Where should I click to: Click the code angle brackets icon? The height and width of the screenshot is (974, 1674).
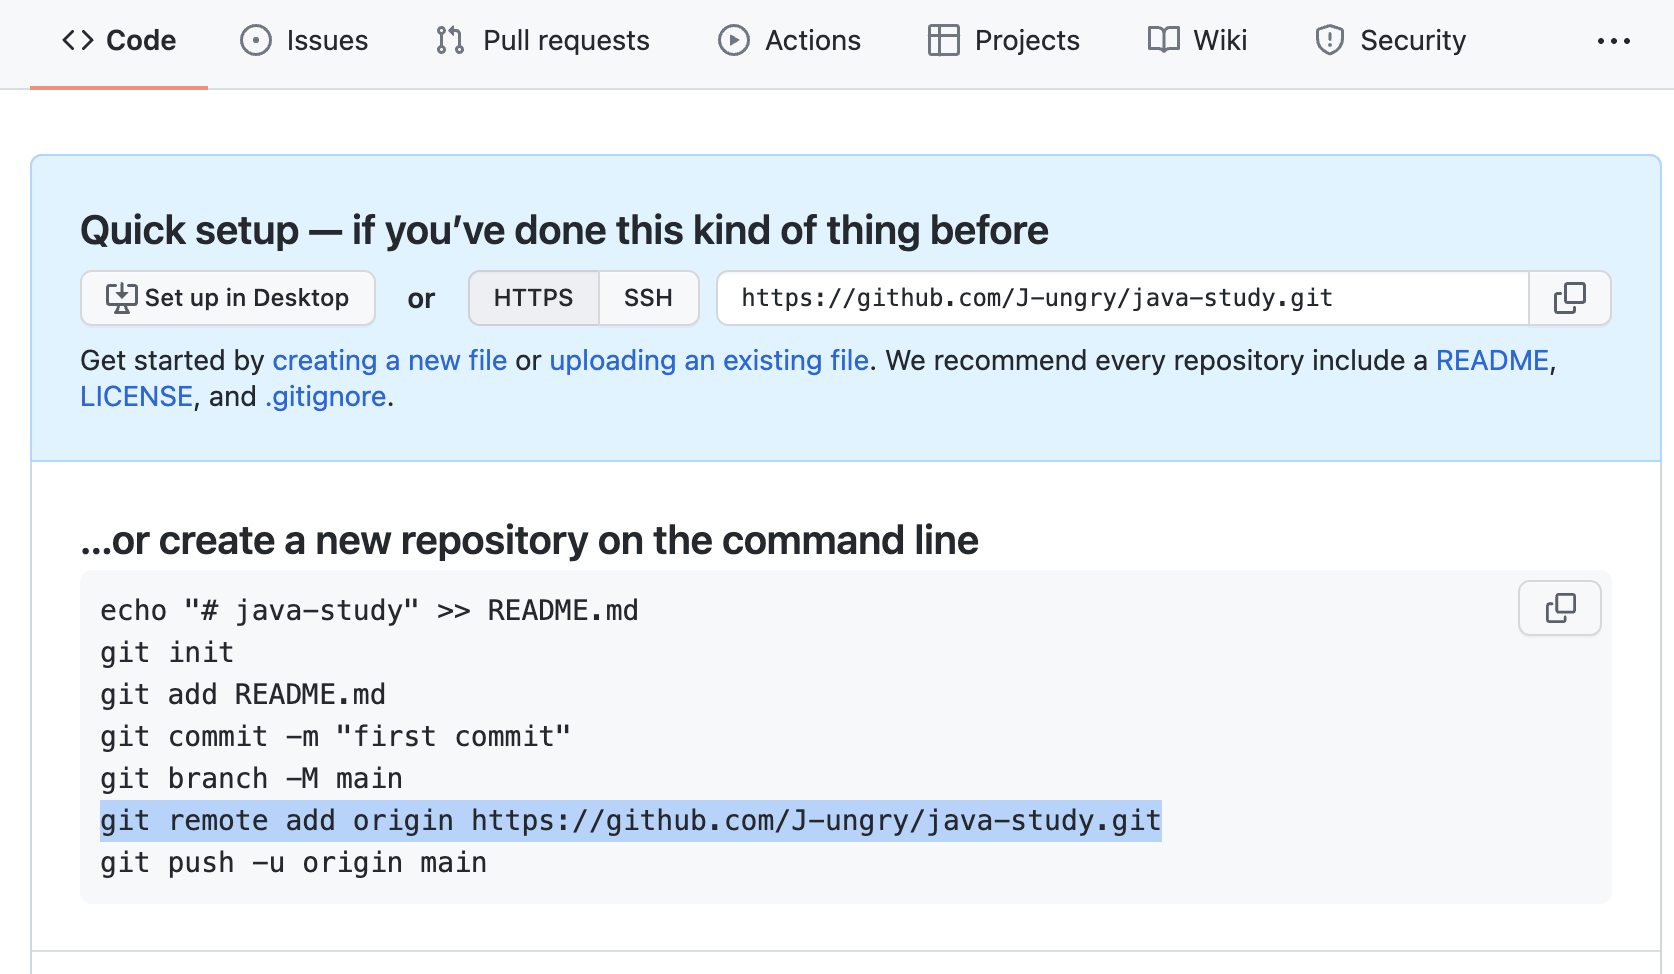click(78, 41)
